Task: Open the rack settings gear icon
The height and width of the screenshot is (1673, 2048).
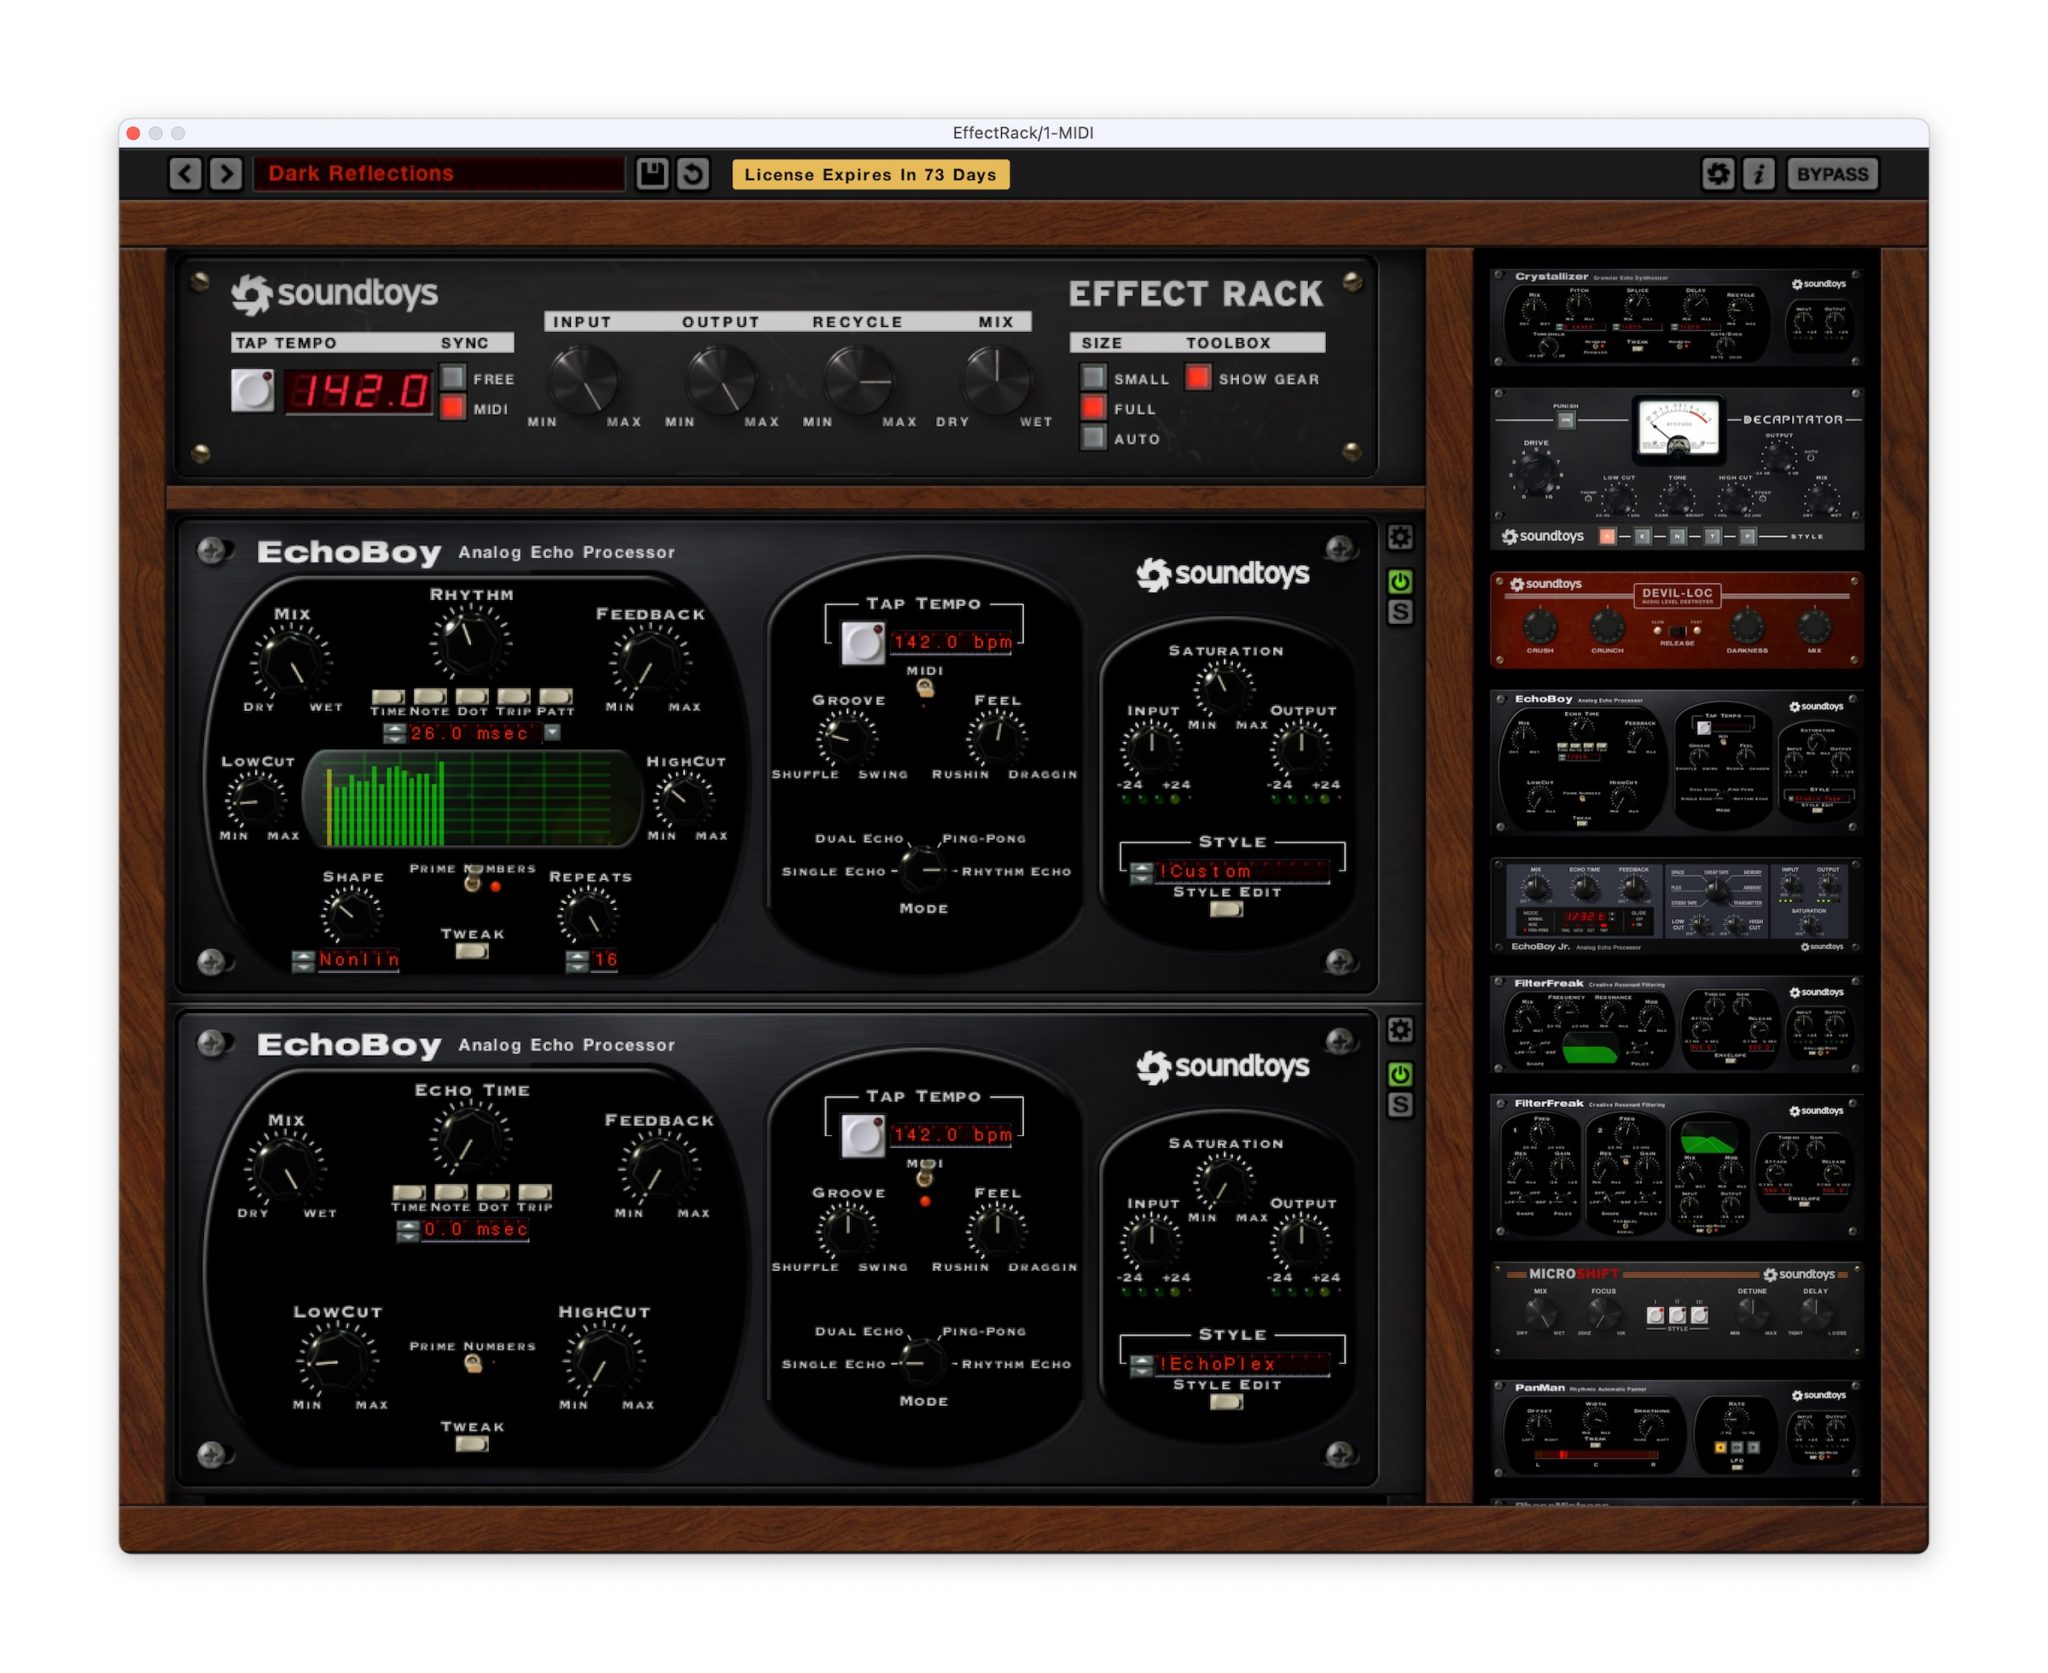Action: point(1717,174)
